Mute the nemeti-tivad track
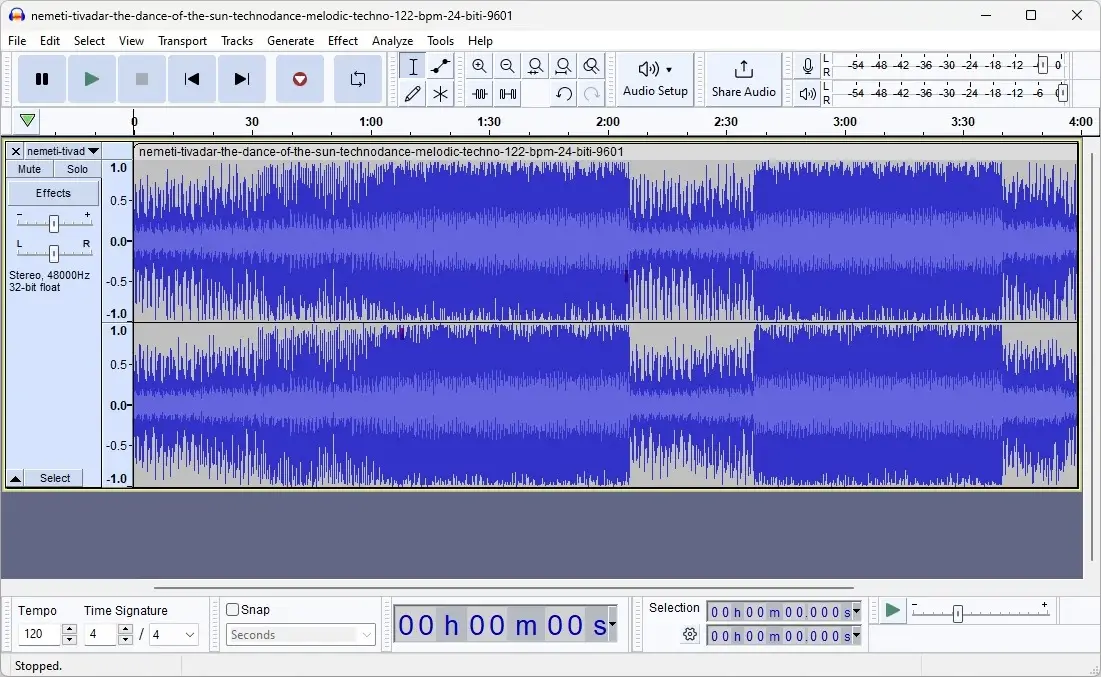 tap(29, 169)
